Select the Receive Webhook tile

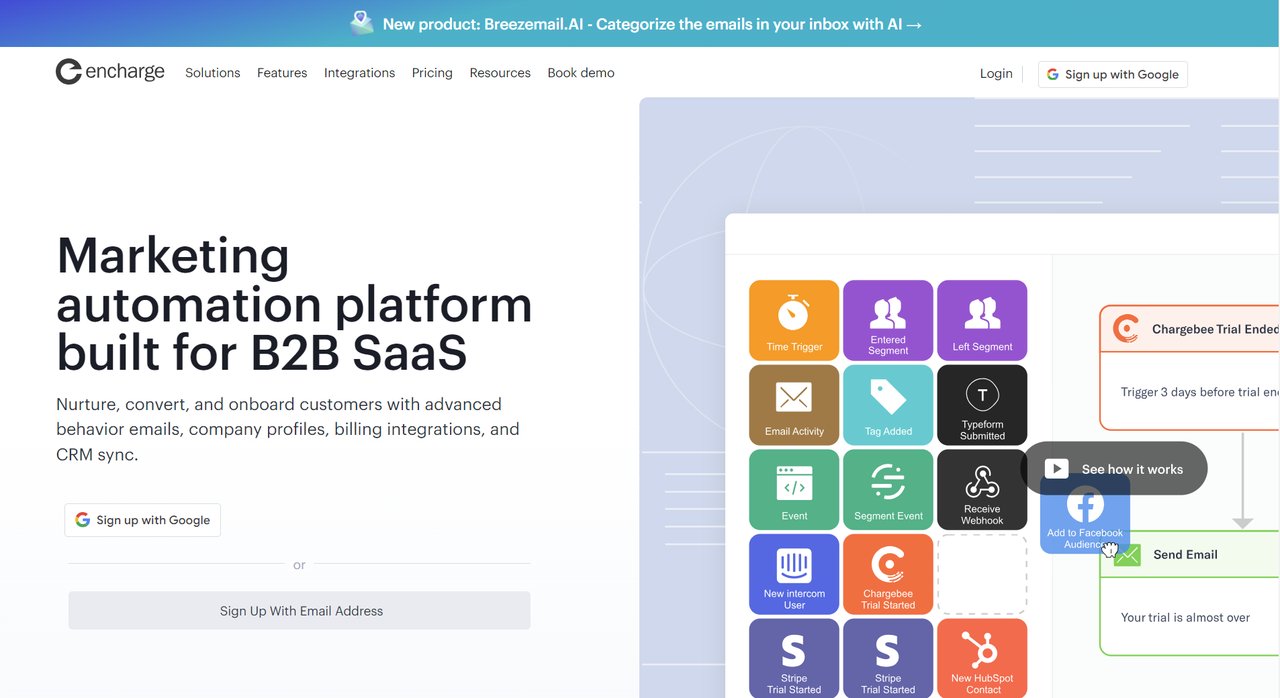(x=982, y=489)
